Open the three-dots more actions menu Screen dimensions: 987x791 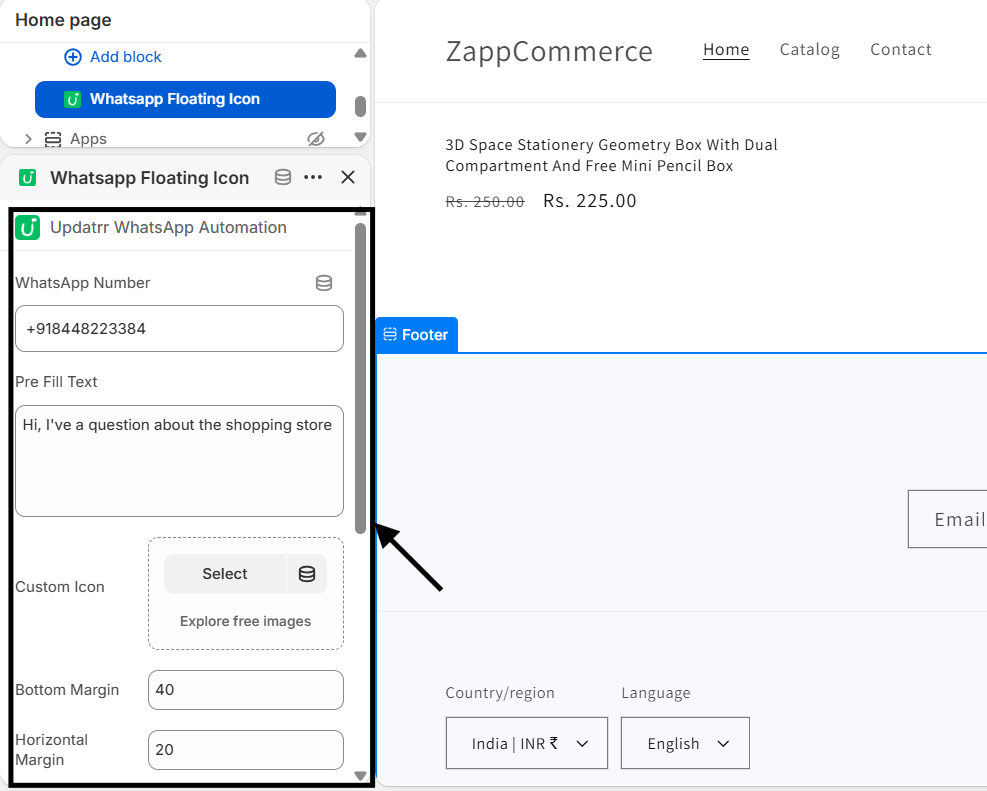click(313, 177)
